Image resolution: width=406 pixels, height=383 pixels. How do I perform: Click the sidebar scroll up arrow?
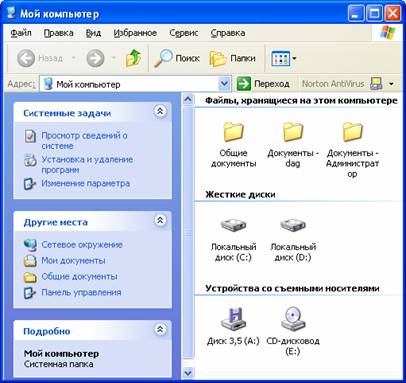click(x=188, y=99)
